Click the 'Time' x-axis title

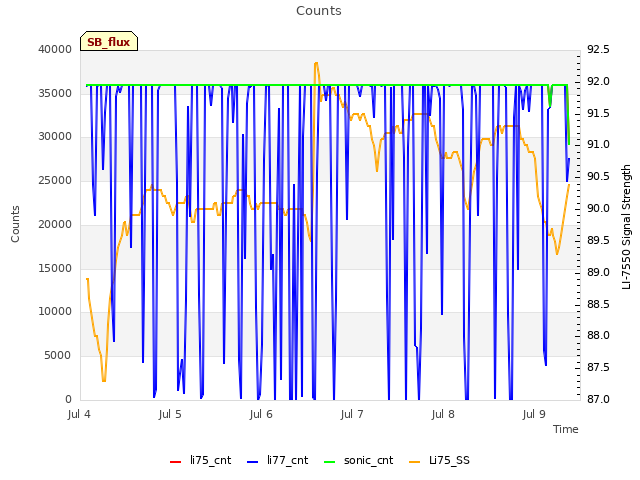pos(566,429)
